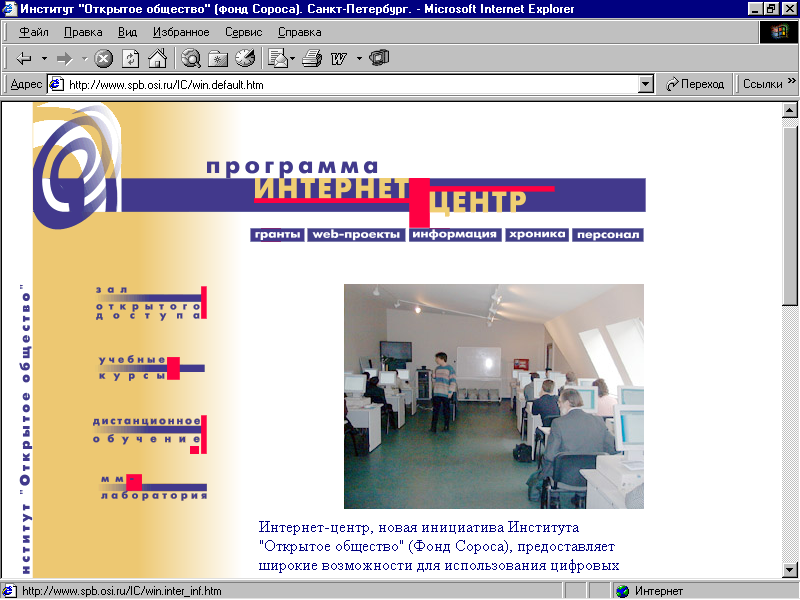The width and height of the screenshot is (800, 600).
Task: Click the IE icon in title bar
Action: [10, 9]
